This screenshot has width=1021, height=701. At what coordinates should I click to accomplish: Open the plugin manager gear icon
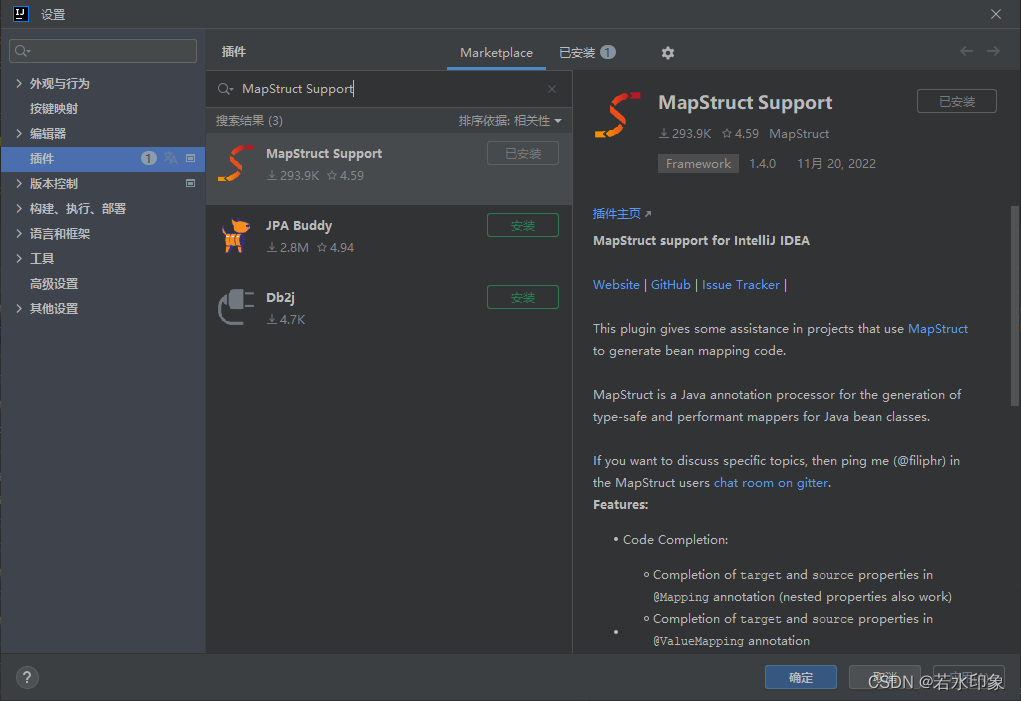coord(667,52)
